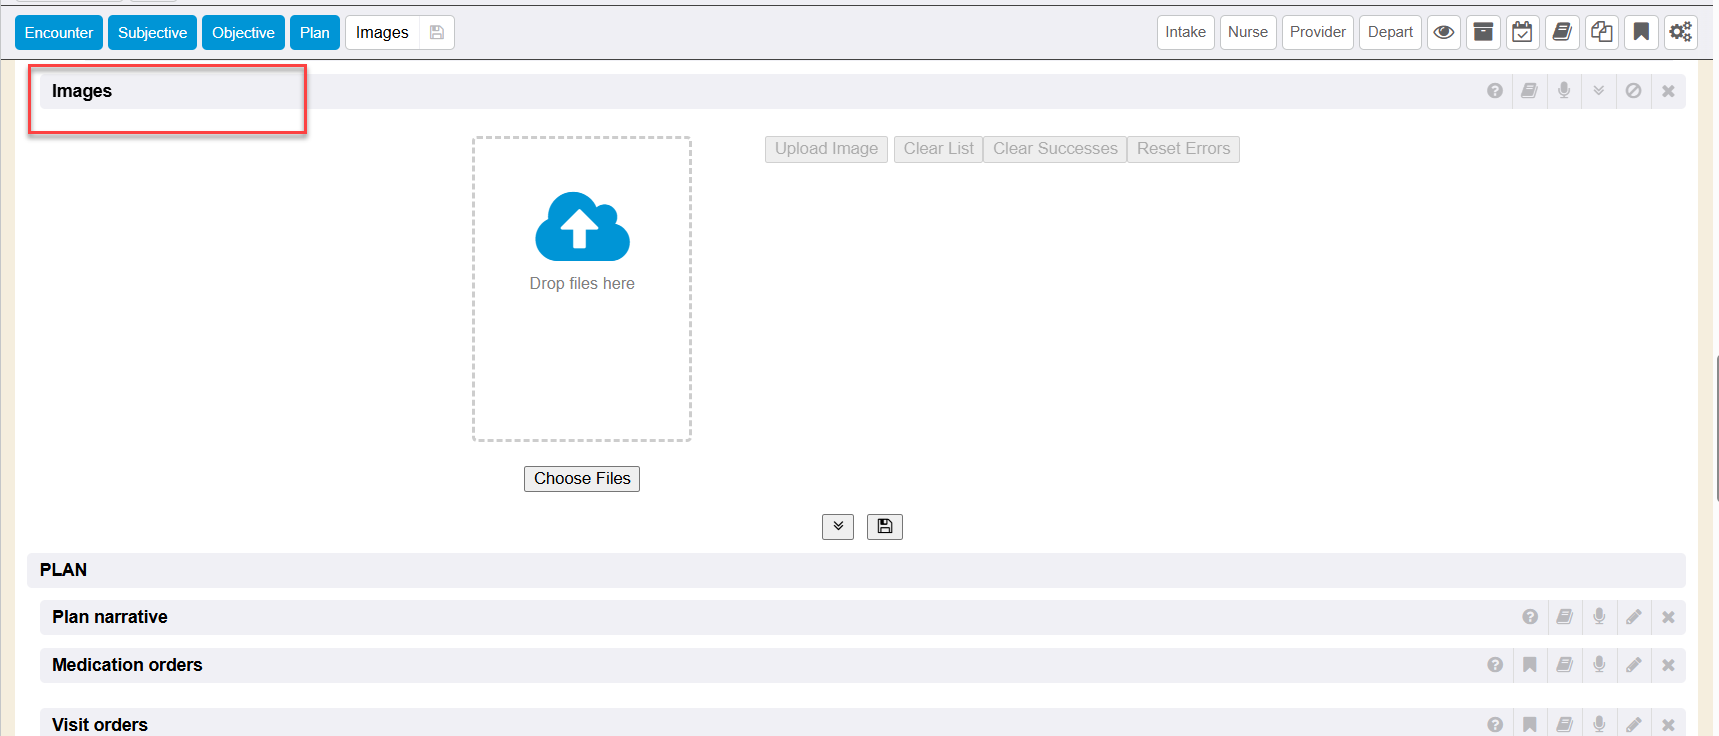Switch to the Subjective tab
Screen dimensions: 1719x736
(x=152, y=33)
